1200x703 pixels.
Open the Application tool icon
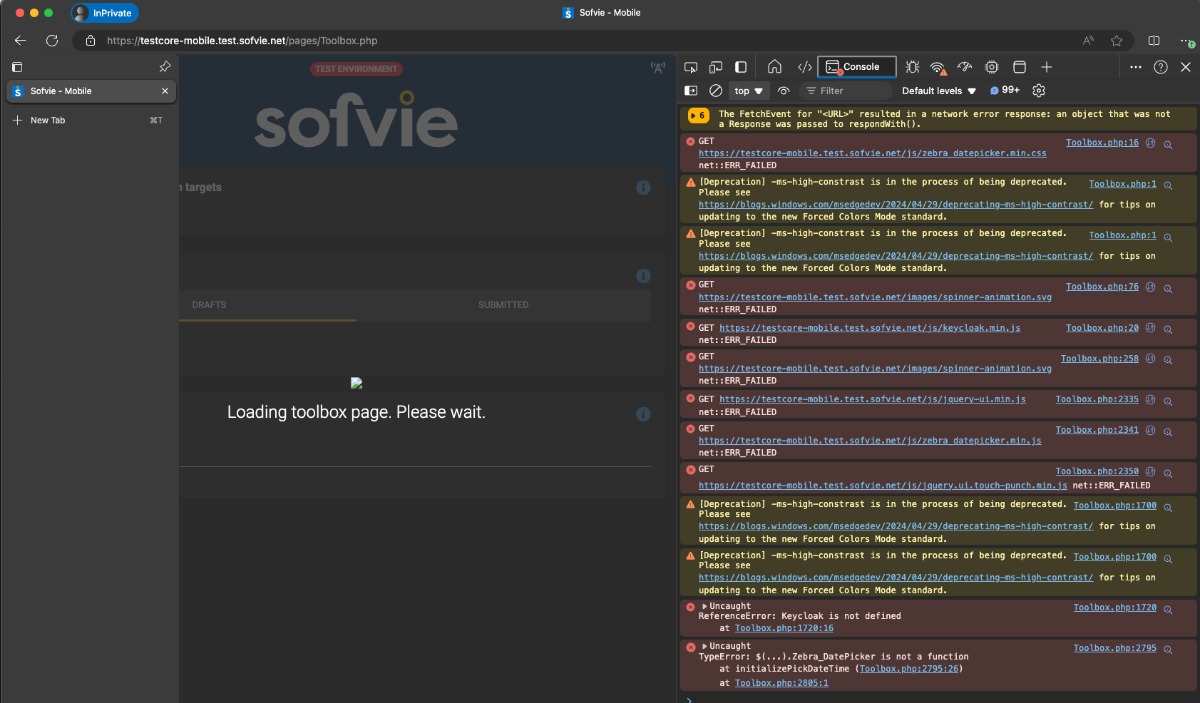pyautogui.click(x=1020, y=67)
